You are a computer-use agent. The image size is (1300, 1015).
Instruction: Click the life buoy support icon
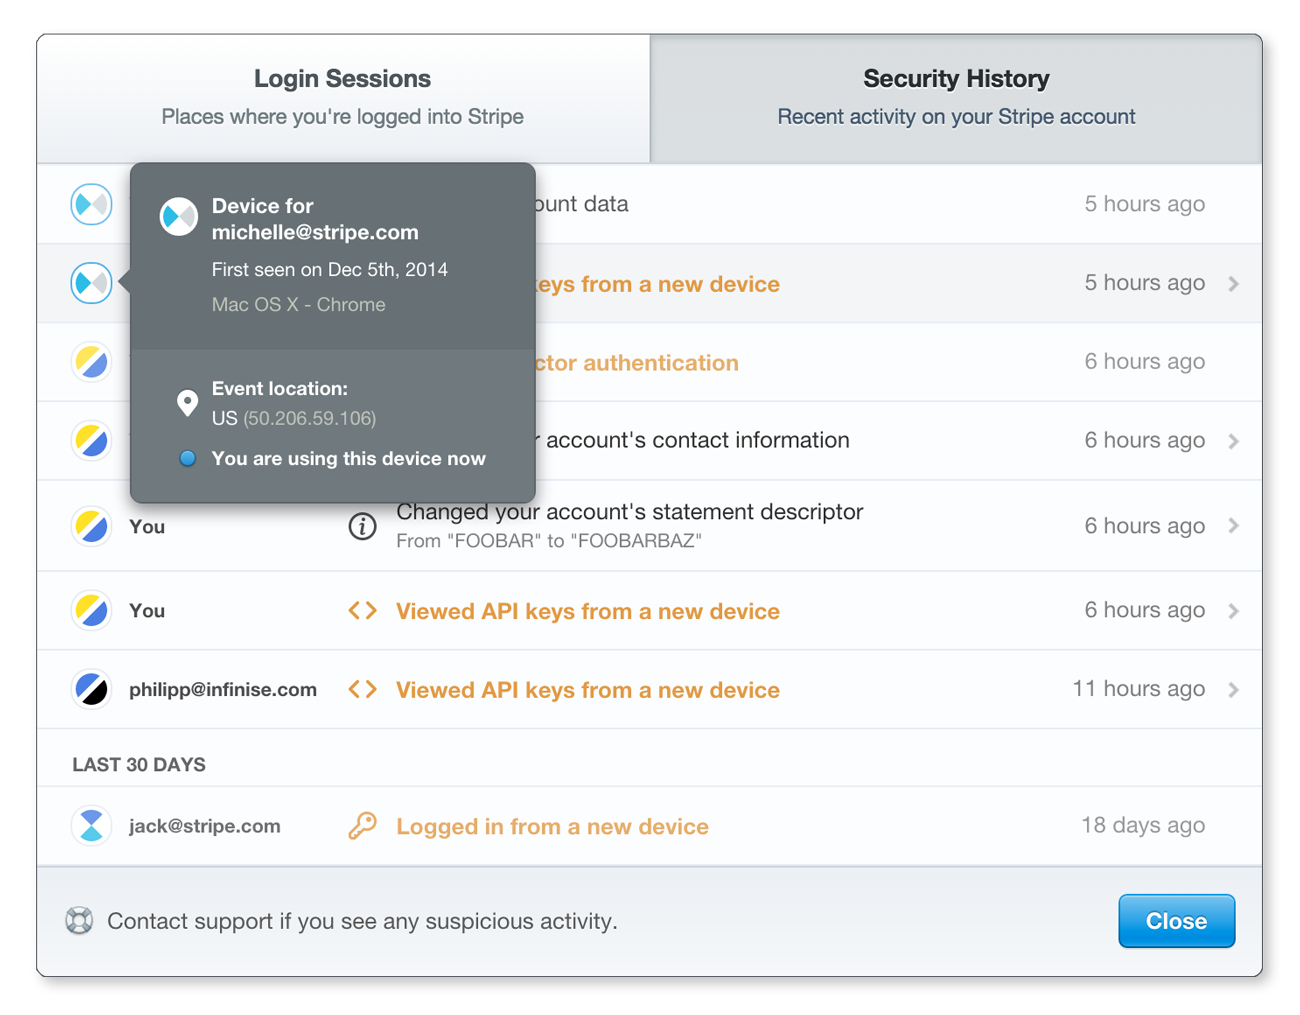pyautogui.click(x=80, y=920)
